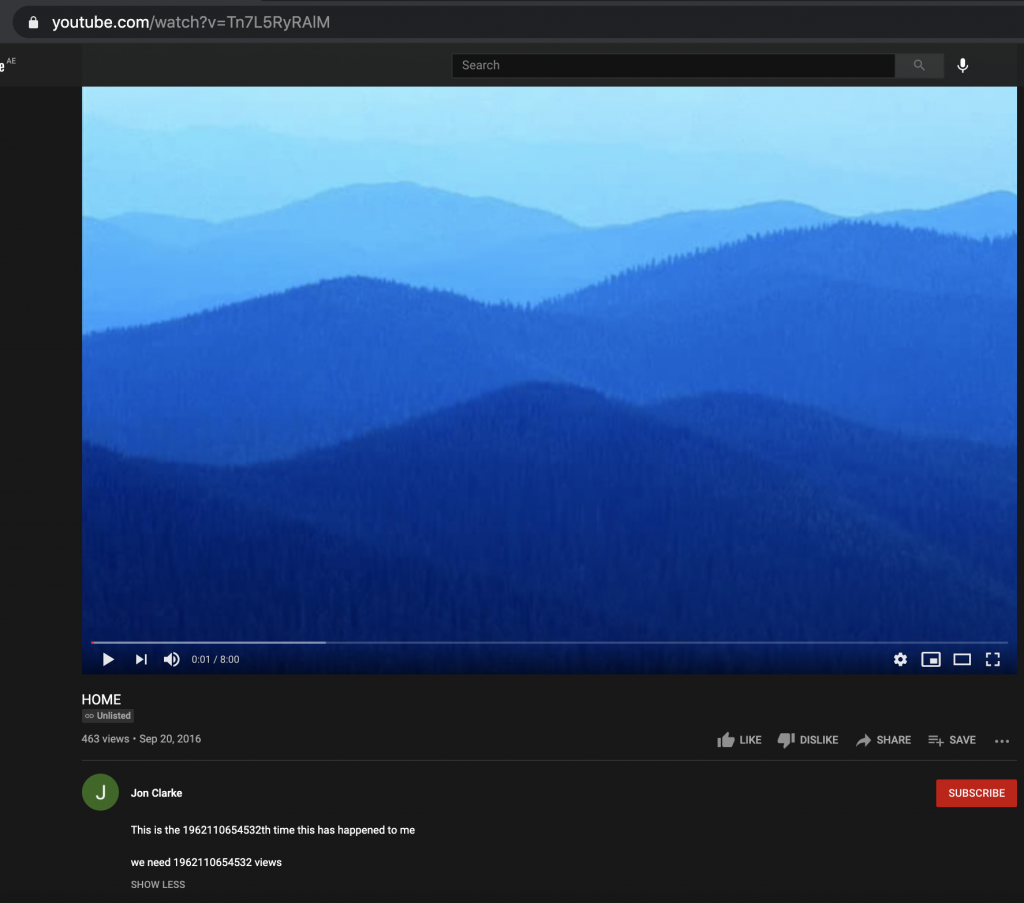Open the video Settings gear
Screen dimensions: 1024x903
pos(900,659)
